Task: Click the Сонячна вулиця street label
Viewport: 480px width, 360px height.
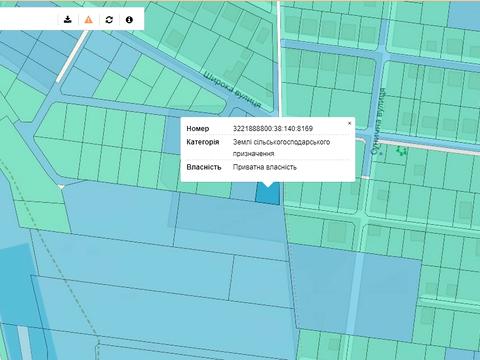Action: point(378,122)
